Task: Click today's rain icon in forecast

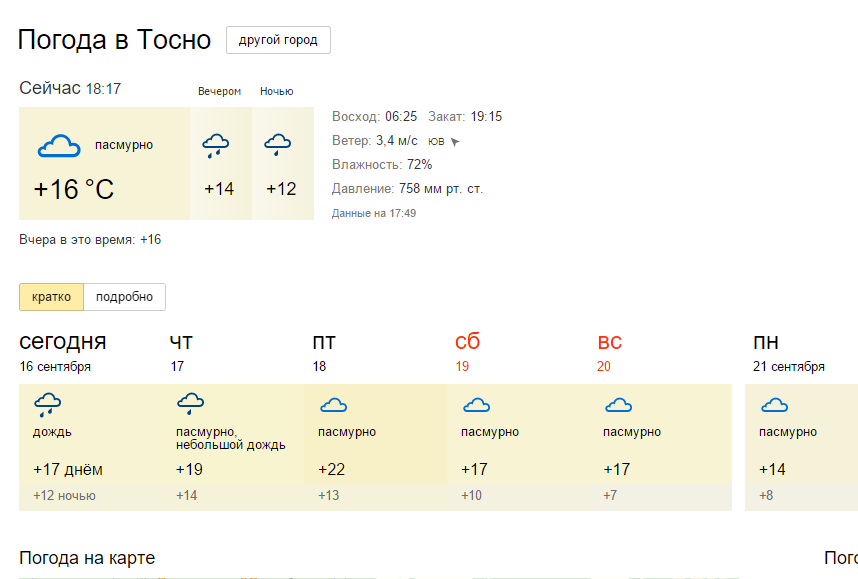Action: (x=48, y=405)
